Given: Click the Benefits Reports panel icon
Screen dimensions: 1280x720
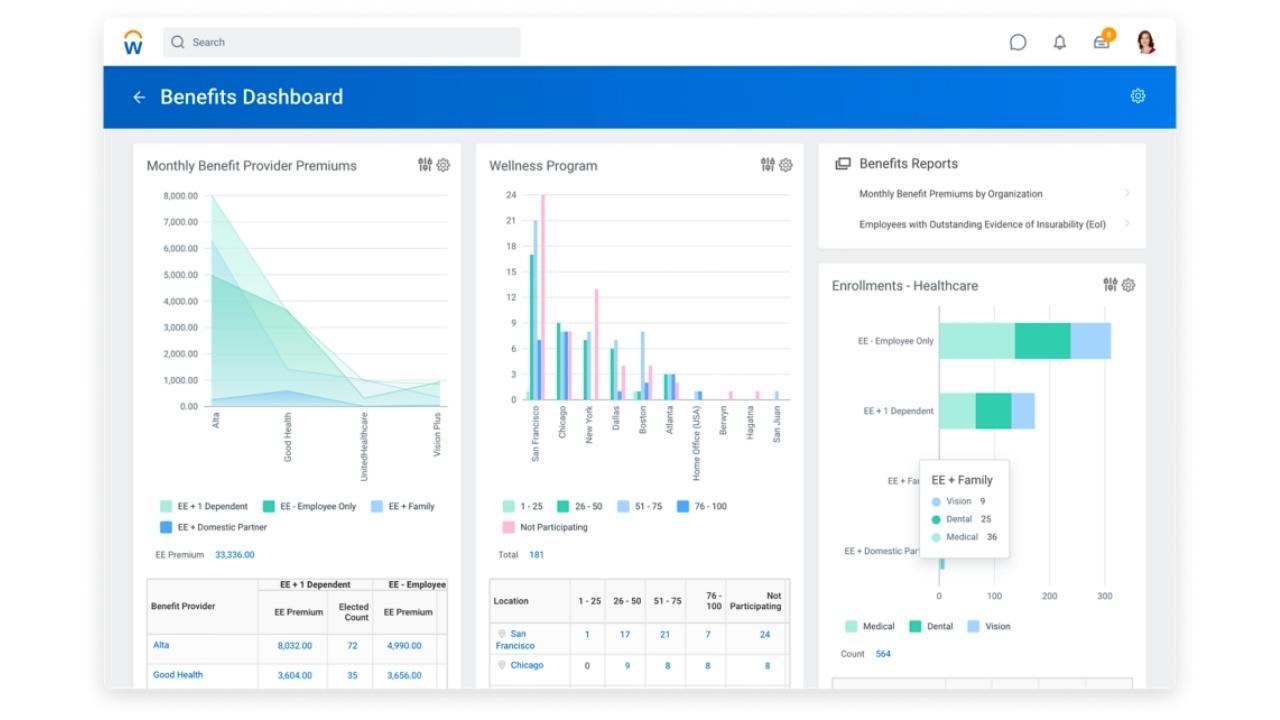Looking at the screenshot, I should click(843, 164).
